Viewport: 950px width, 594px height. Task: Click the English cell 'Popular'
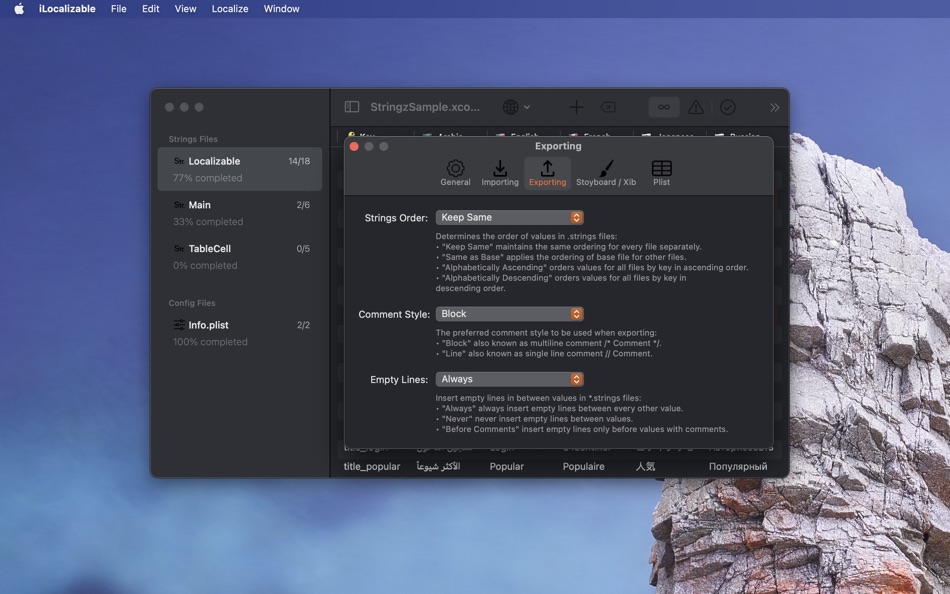[507, 466]
